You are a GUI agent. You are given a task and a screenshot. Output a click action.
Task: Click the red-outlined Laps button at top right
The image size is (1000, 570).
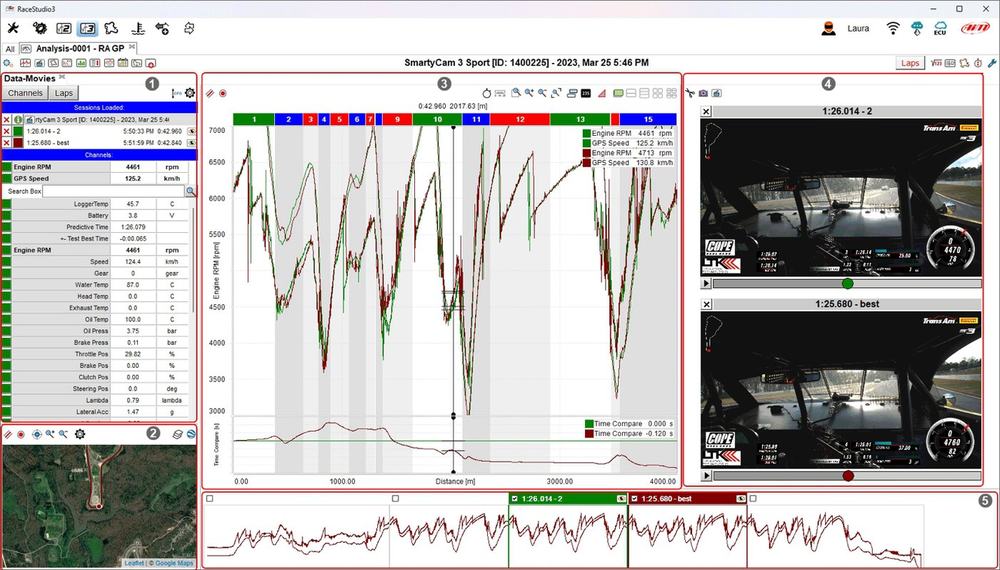(910, 63)
